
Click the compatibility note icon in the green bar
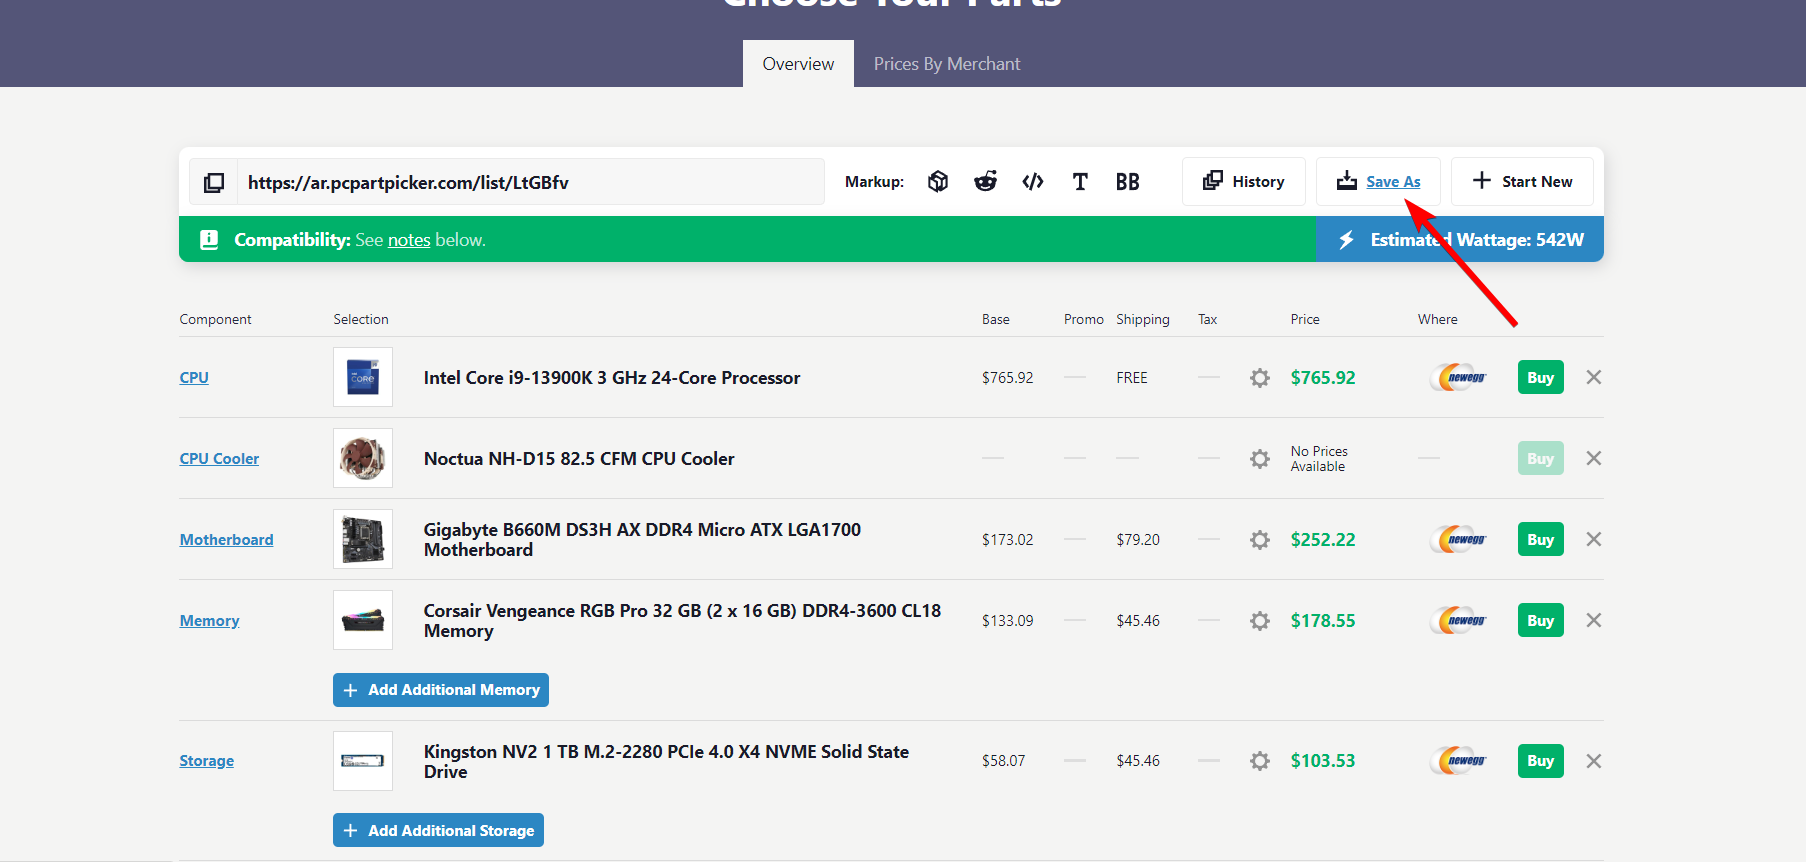point(209,240)
